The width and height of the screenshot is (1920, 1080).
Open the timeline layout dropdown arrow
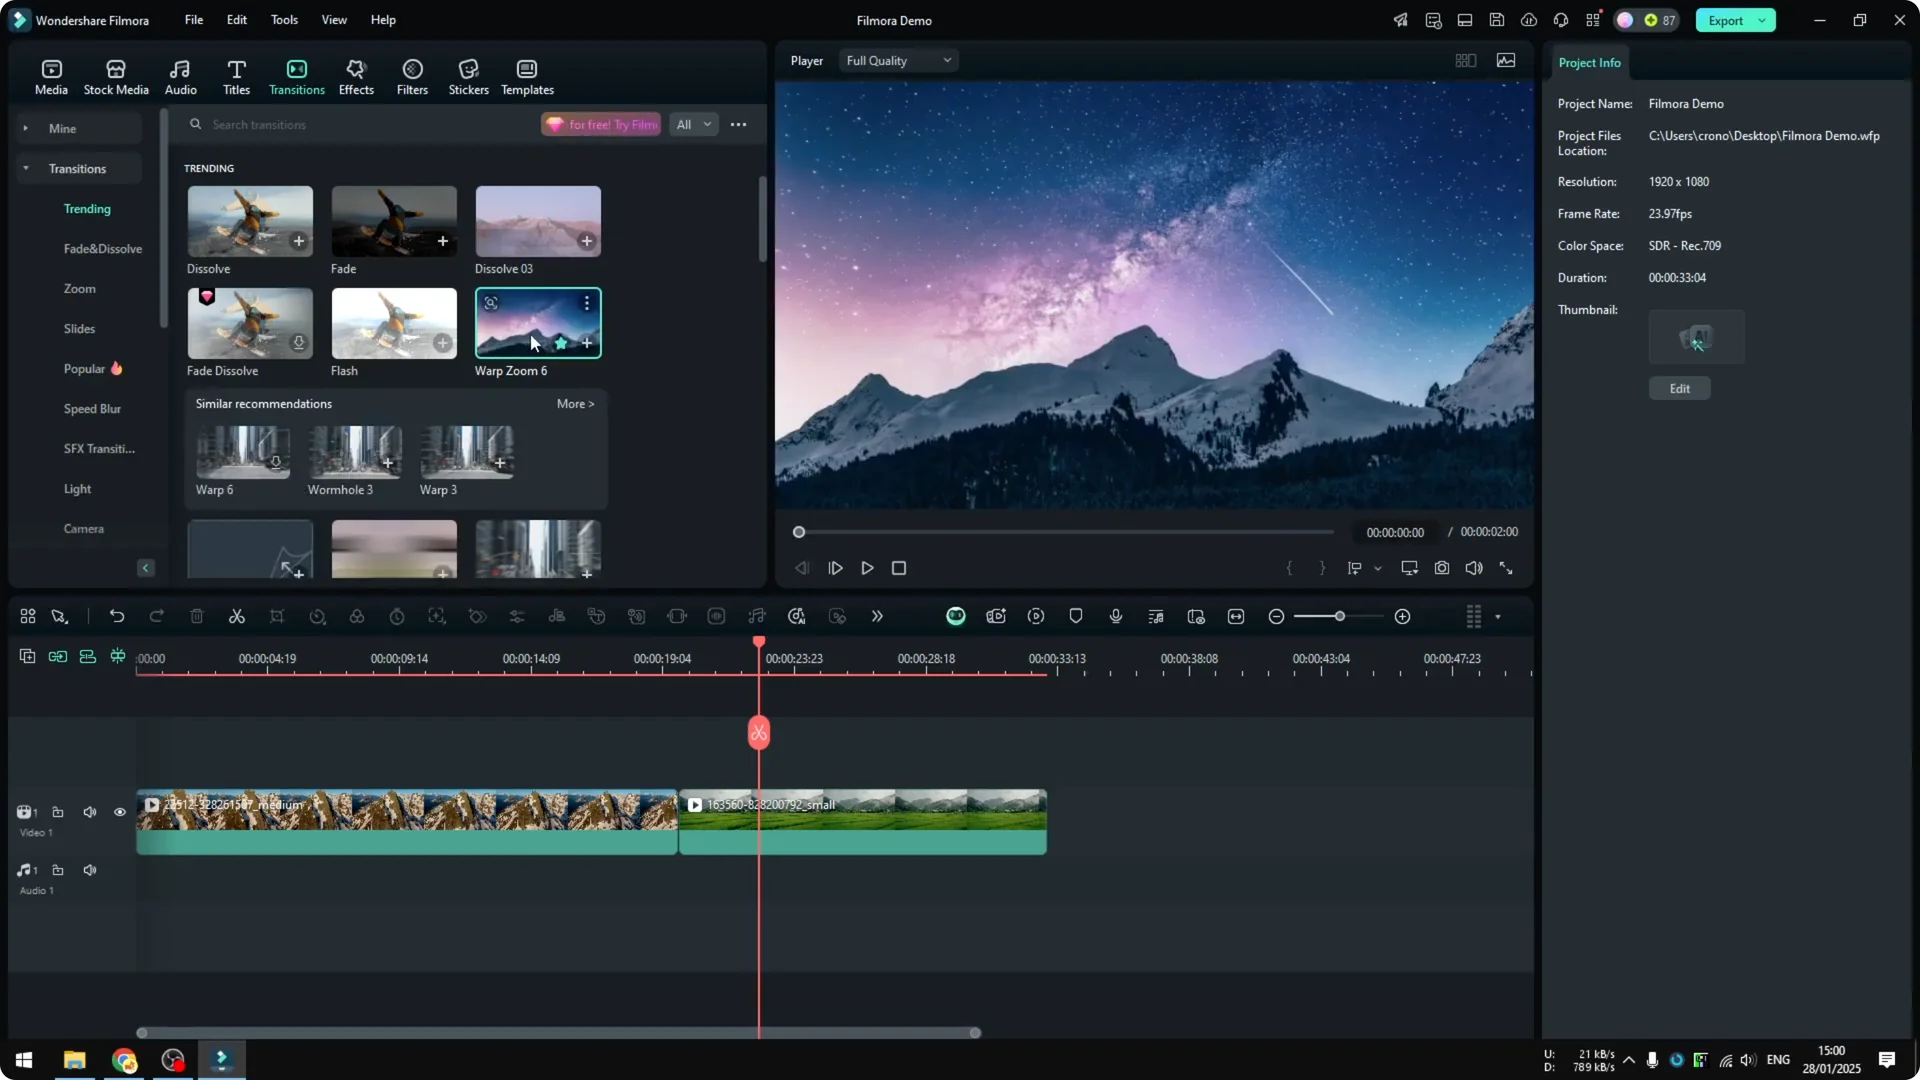pyautogui.click(x=1498, y=617)
